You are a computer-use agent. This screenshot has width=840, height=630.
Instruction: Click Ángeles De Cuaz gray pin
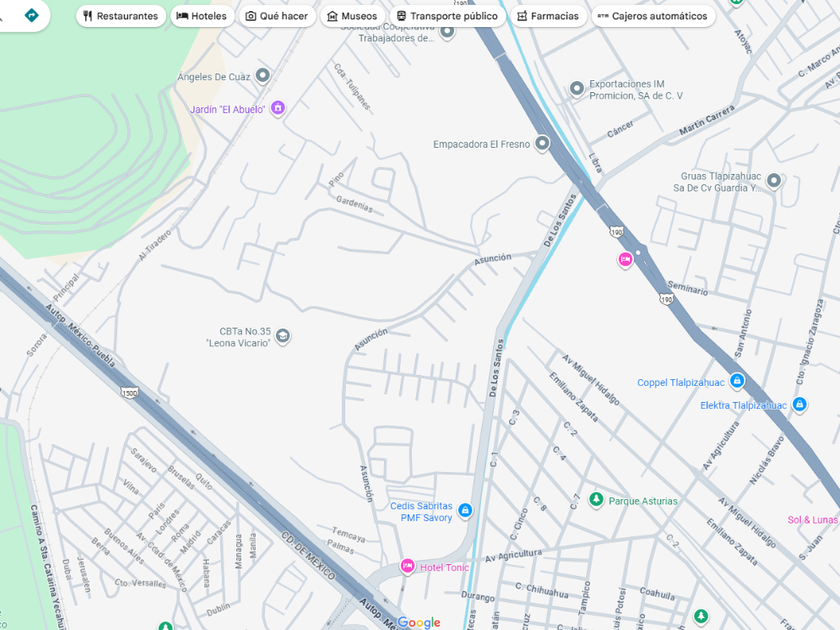pos(262,76)
